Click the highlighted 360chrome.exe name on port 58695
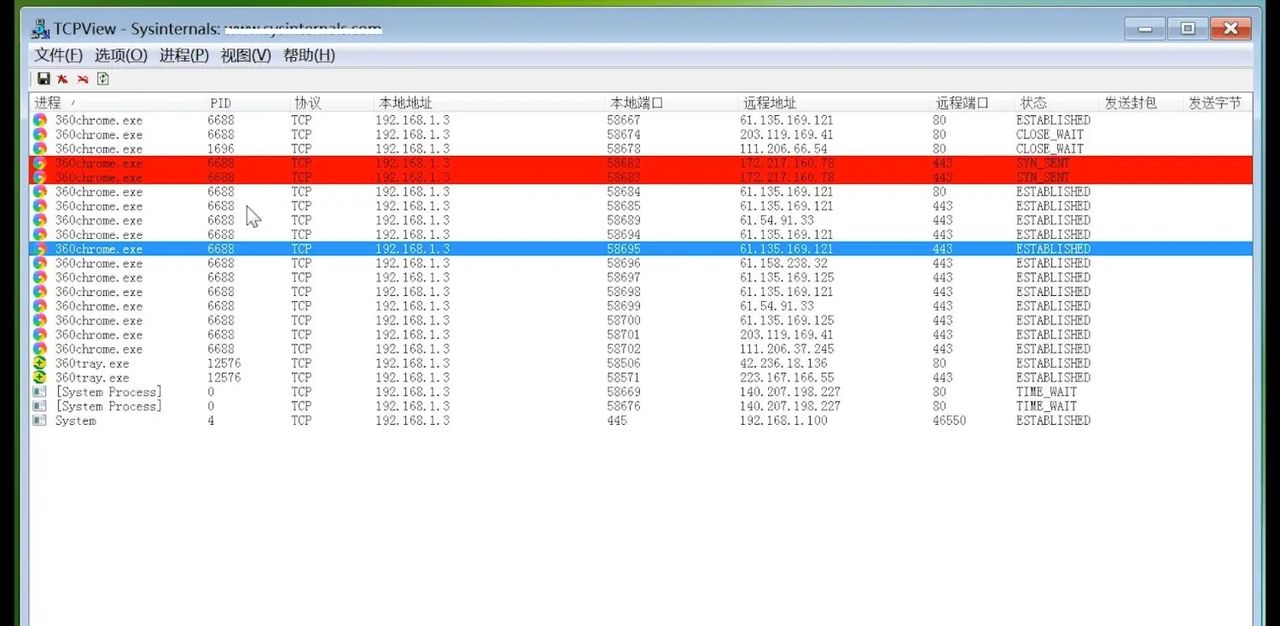1280x626 pixels. click(x=99, y=249)
